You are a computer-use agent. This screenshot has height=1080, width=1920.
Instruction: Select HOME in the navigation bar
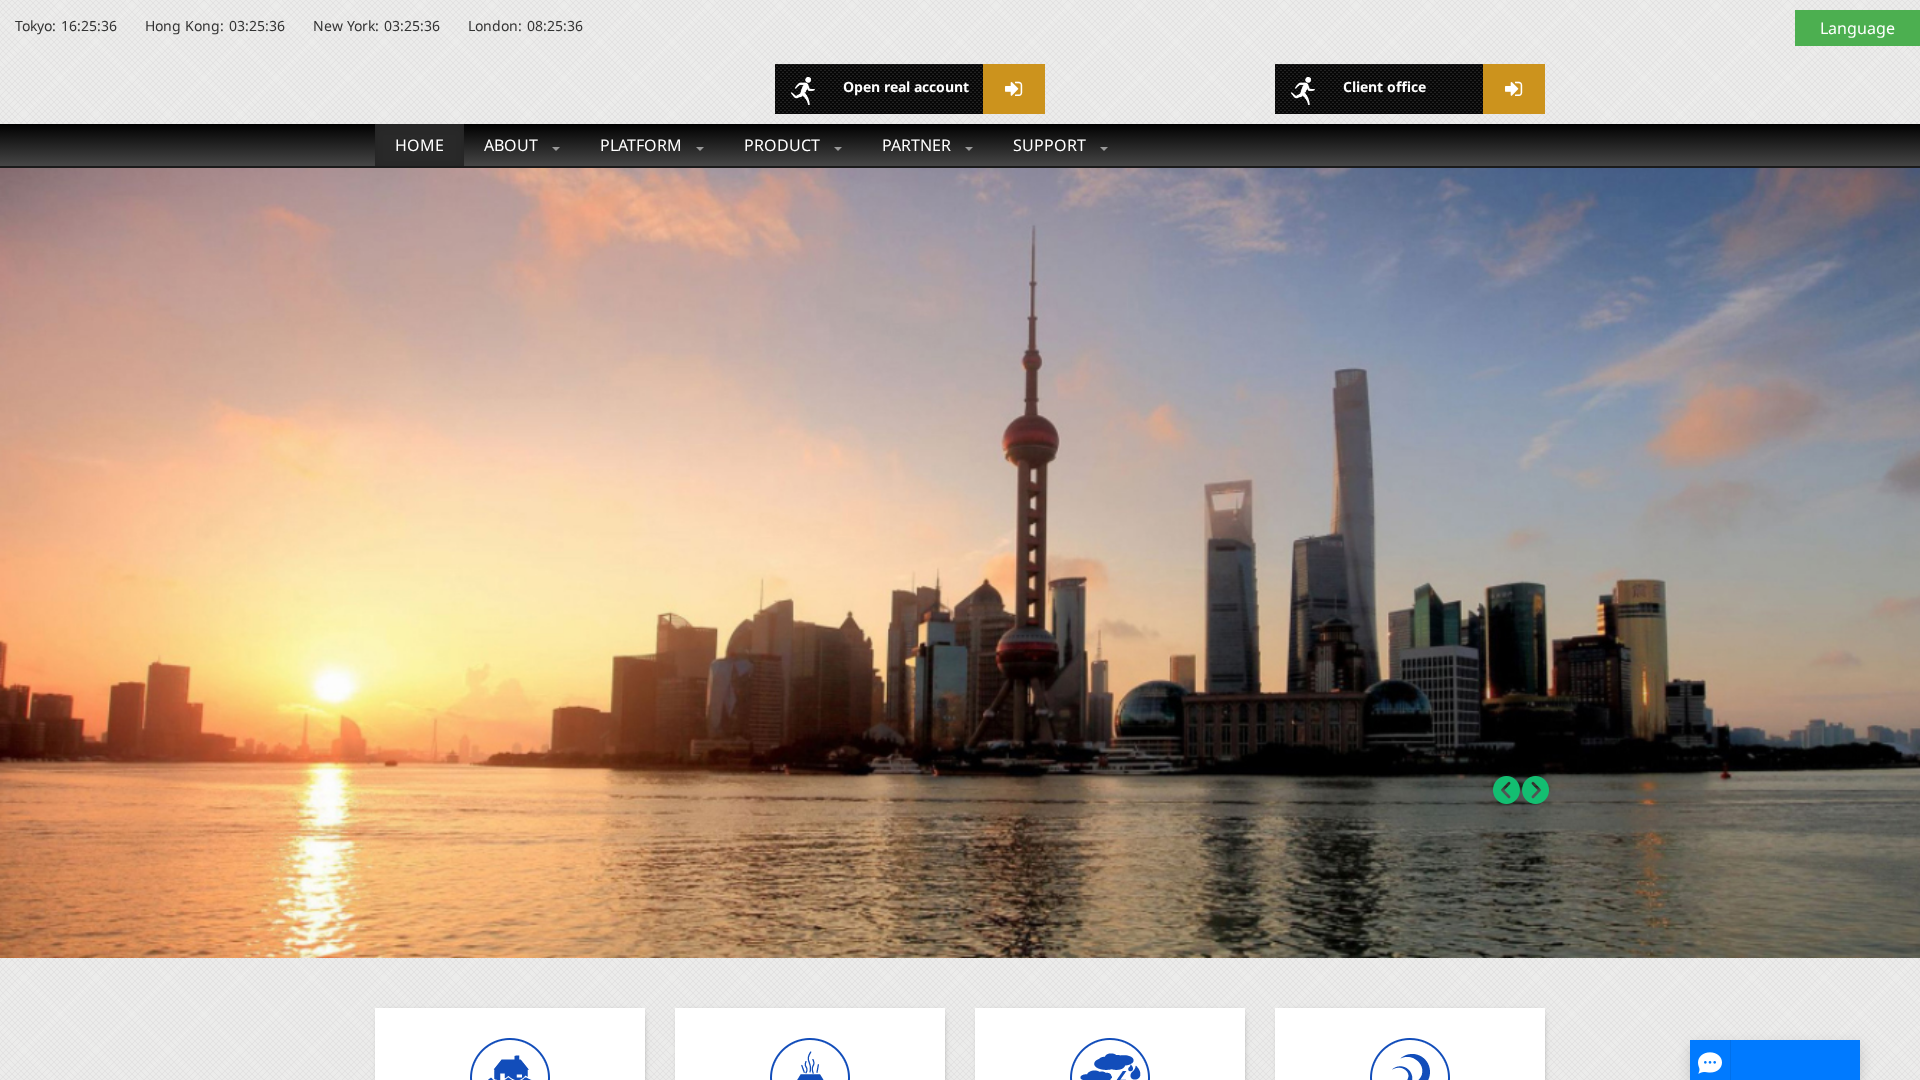418,145
